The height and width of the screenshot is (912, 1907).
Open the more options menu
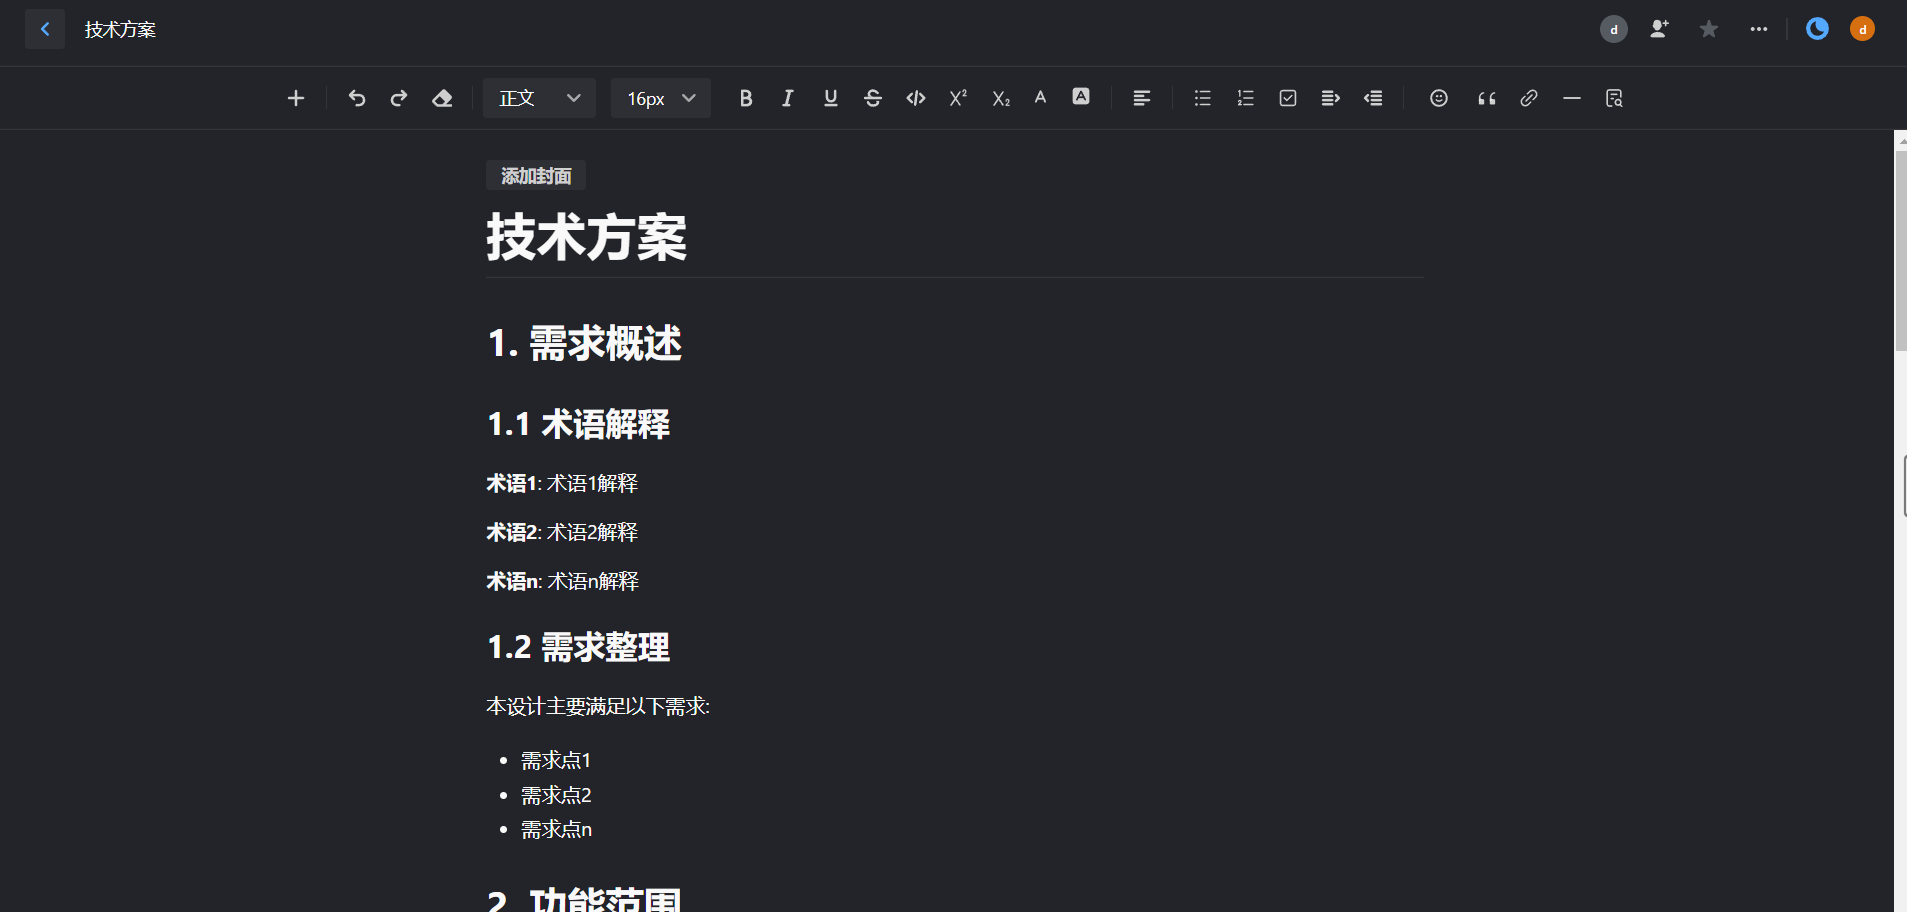point(1759,29)
